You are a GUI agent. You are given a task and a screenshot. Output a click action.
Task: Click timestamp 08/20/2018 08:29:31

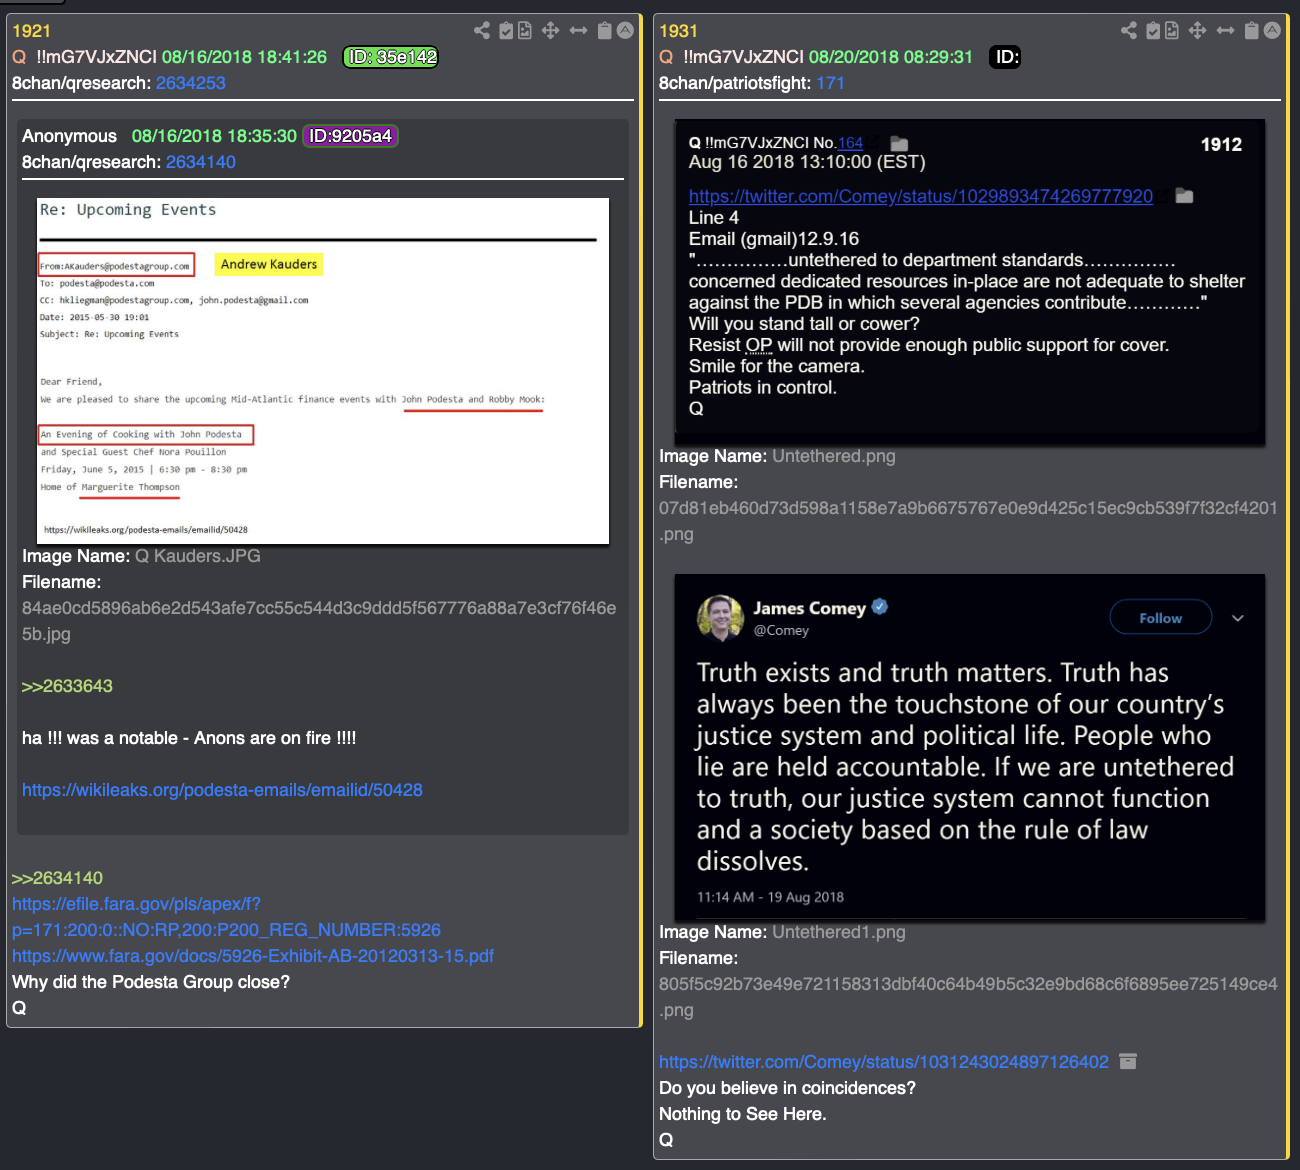point(891,57)
